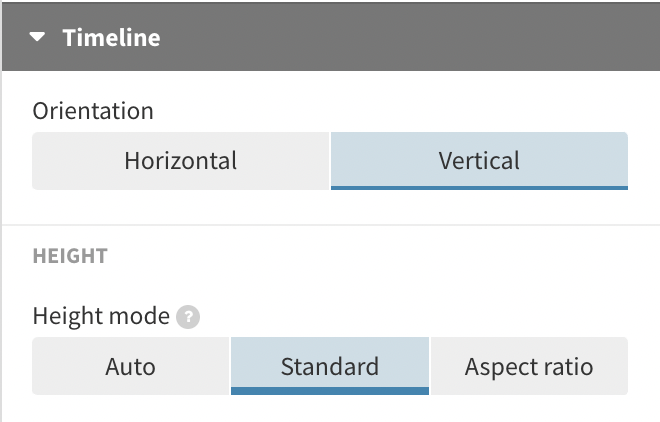This screenshot has height=422, width=660.
Task: Click the Orientation label
Action: [93, 111]
